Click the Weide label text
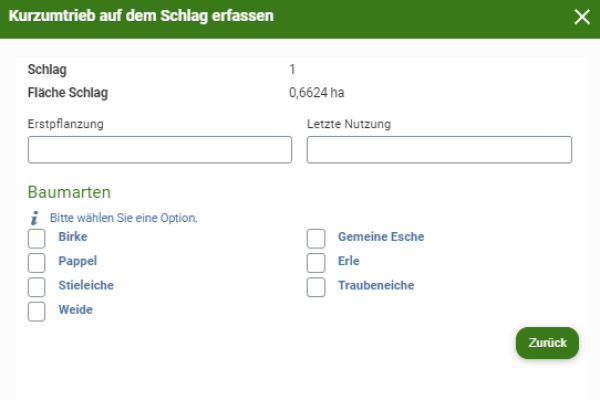 tap(75, 310)
